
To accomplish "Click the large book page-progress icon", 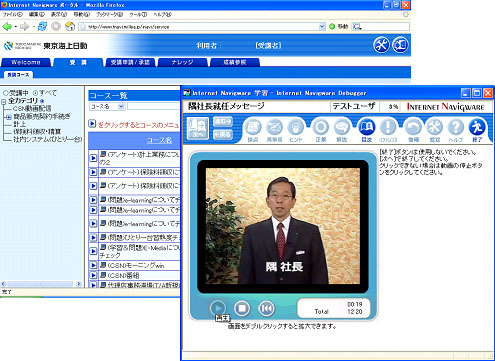I will pyautogui.click(x=198, y=128).
